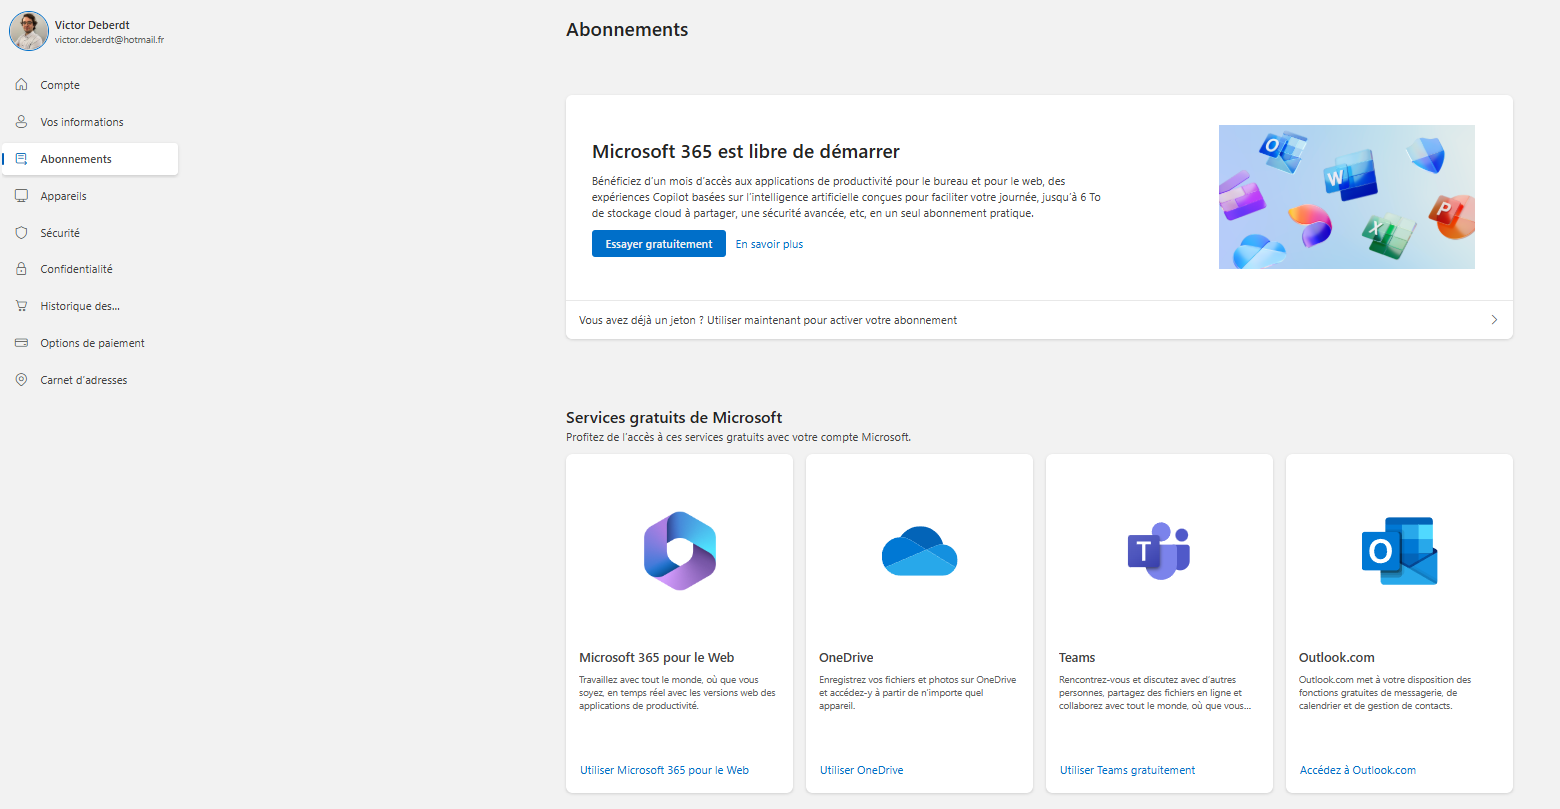Go to Confidentialité settings

pos(90,269)
